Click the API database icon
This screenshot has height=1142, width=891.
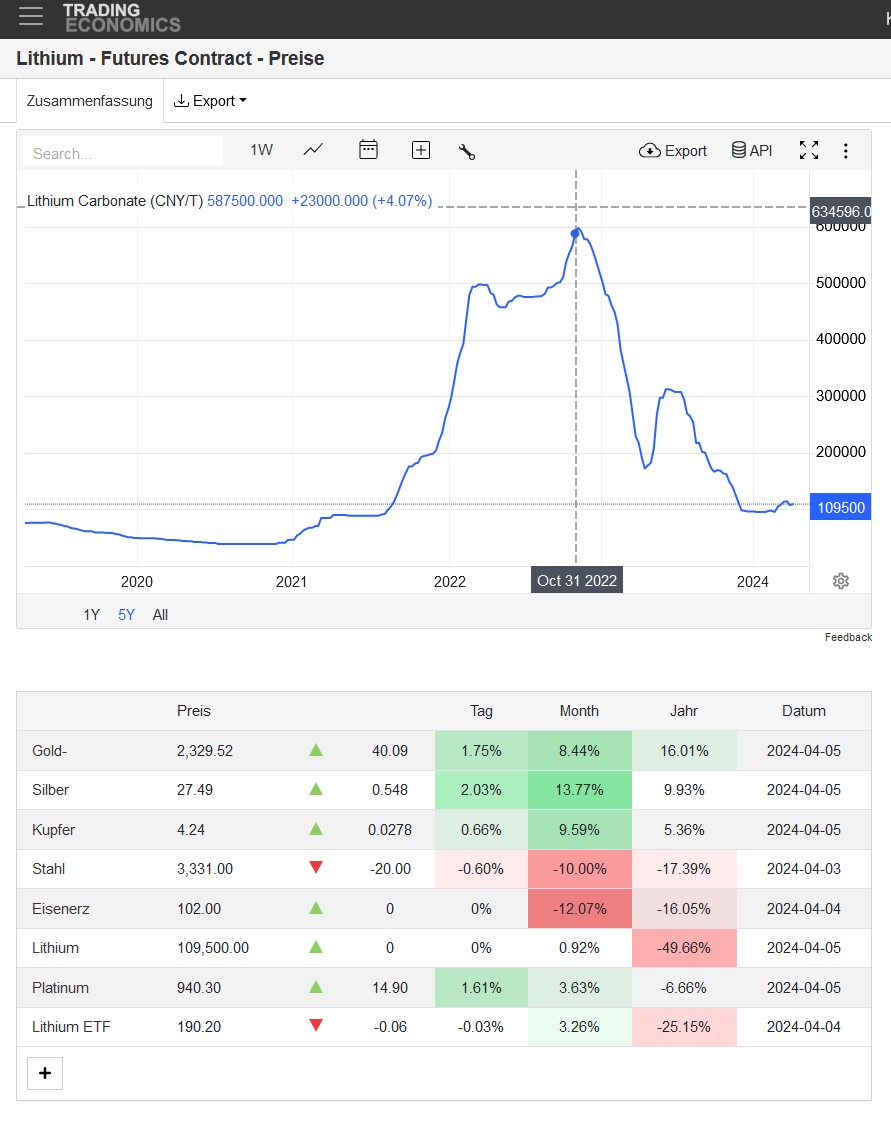[x=752, y=150]
